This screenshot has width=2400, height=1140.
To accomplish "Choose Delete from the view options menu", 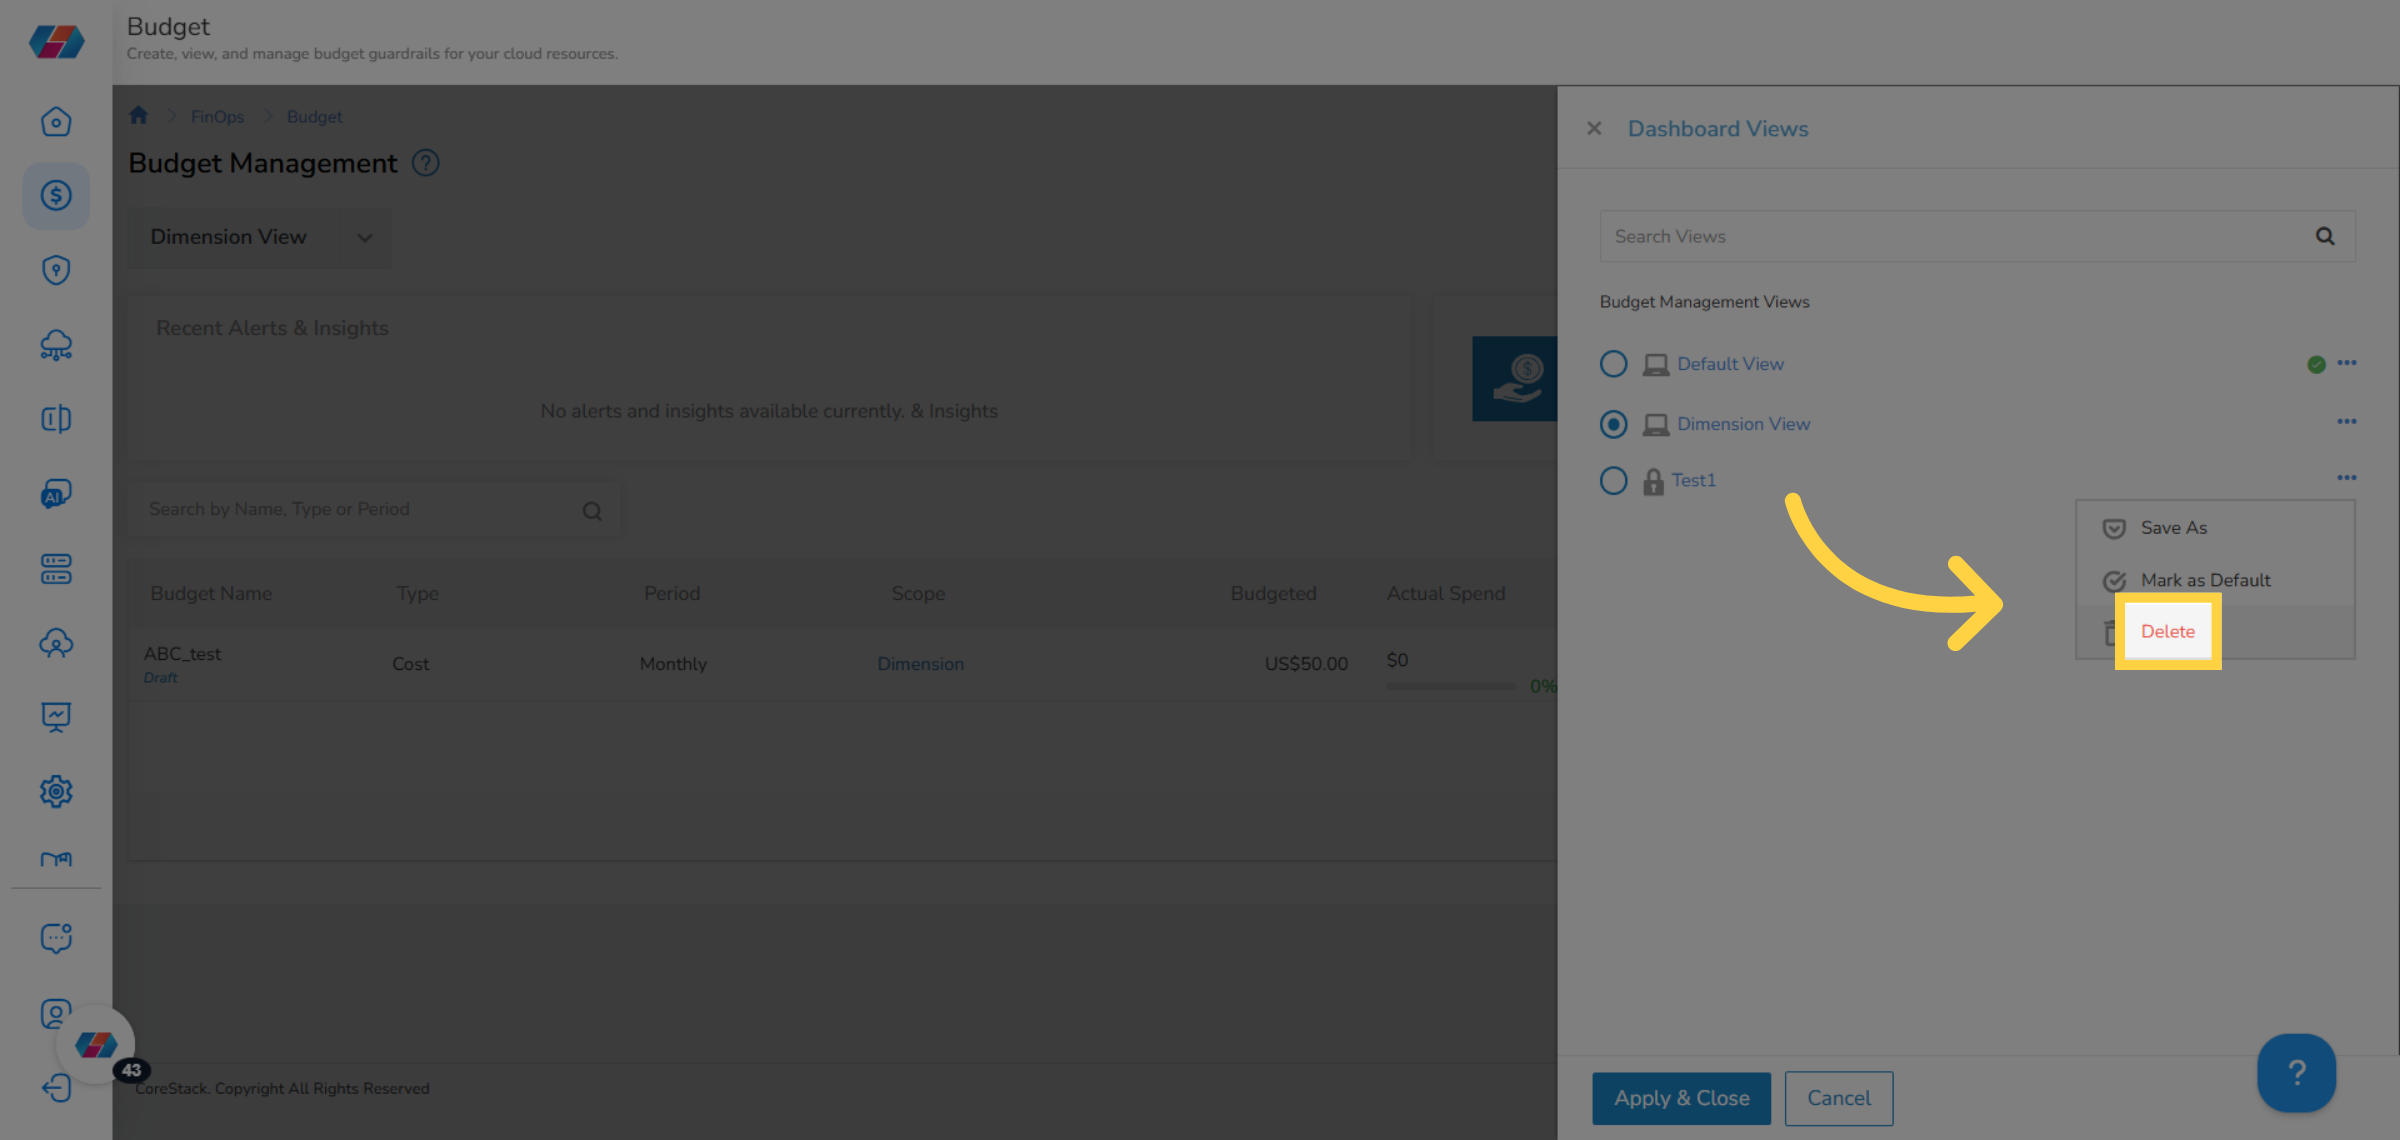I will [x=2167, y=631].
